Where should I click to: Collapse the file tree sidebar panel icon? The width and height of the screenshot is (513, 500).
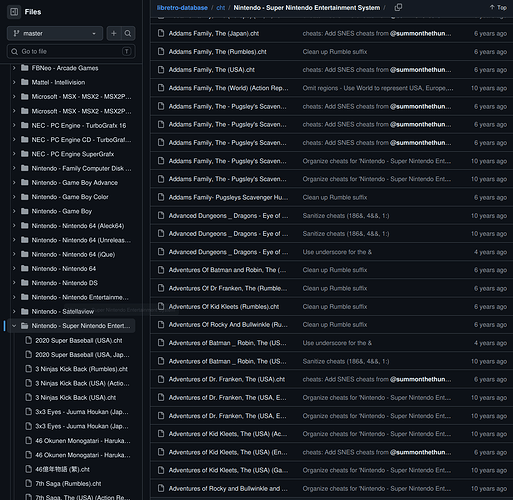14,12
